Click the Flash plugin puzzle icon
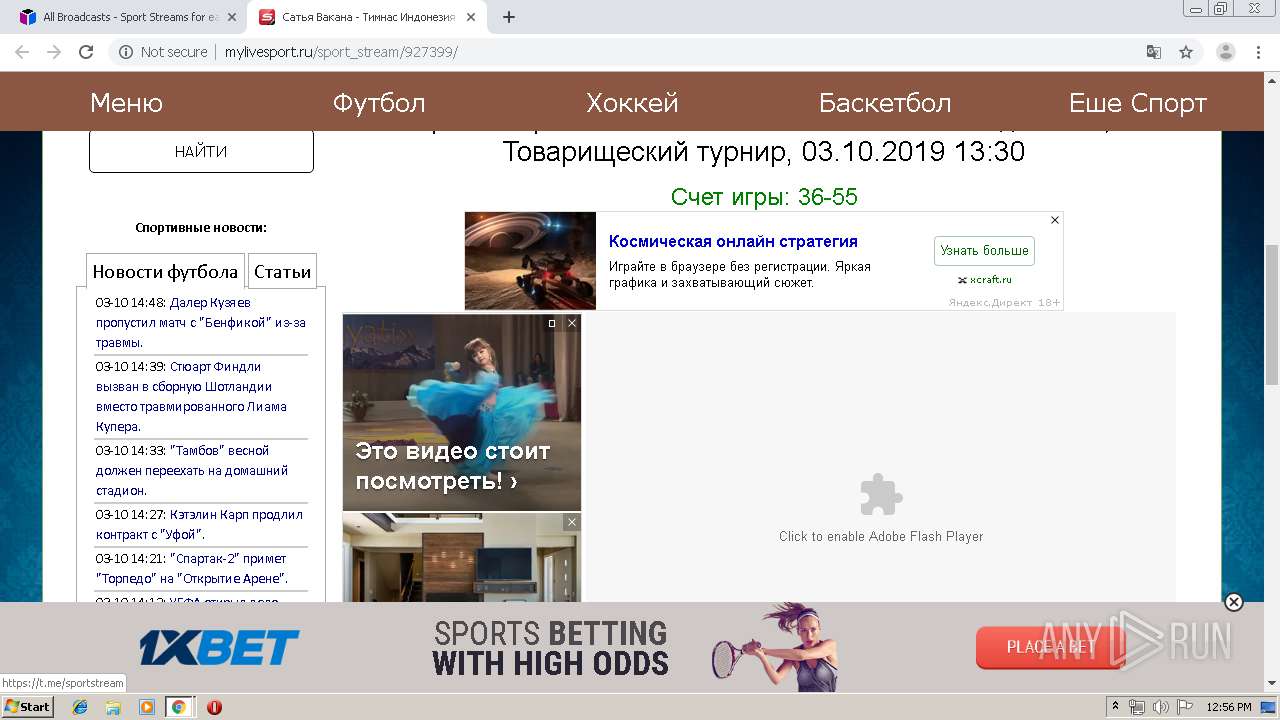1280x720 pixels. 881,494
